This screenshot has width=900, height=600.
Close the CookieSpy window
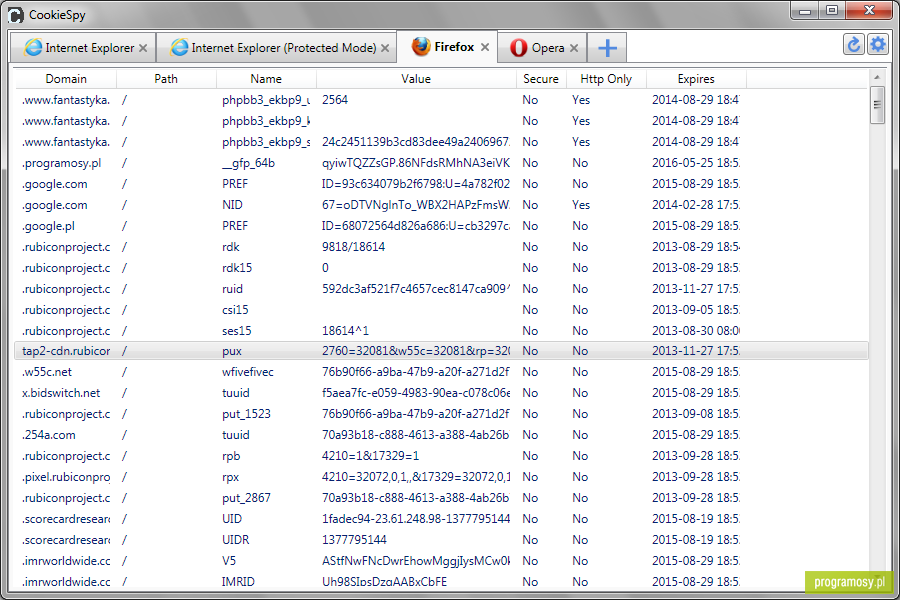point(869,10)
